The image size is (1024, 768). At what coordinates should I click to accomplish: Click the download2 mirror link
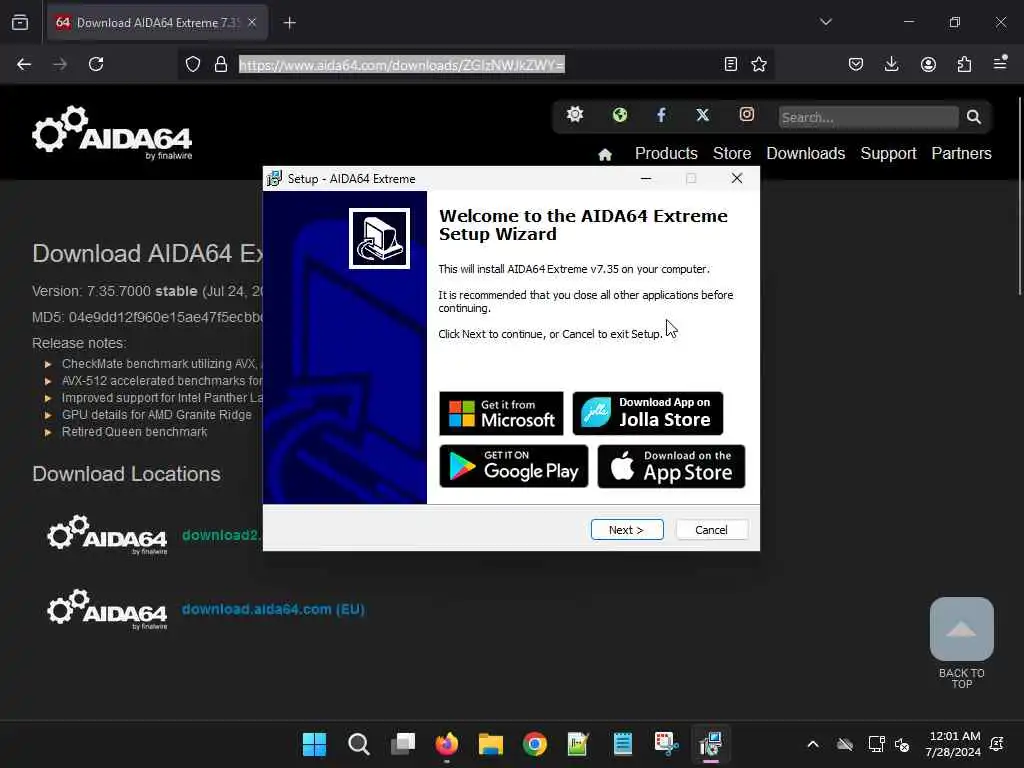(x=222, y=535)
